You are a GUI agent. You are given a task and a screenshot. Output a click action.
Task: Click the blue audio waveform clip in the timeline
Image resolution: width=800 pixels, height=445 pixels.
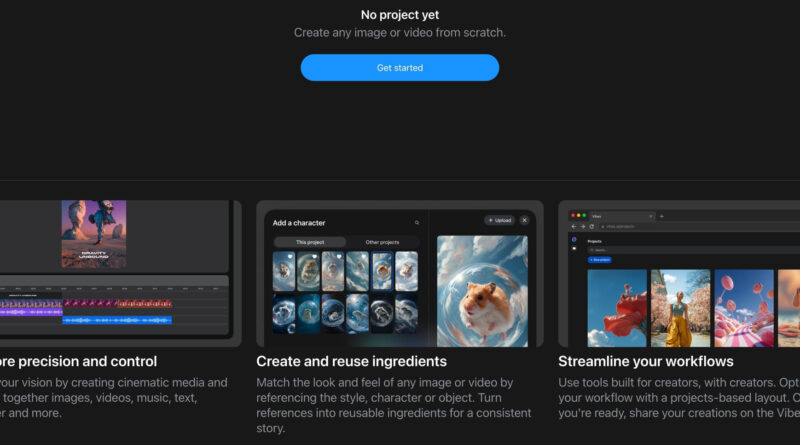[117, 320]
